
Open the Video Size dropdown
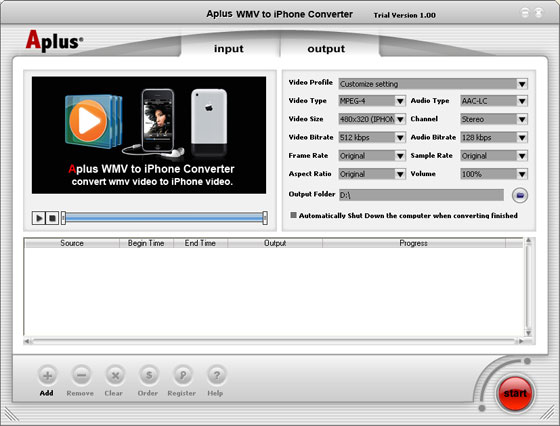click(x=372, y=119)
